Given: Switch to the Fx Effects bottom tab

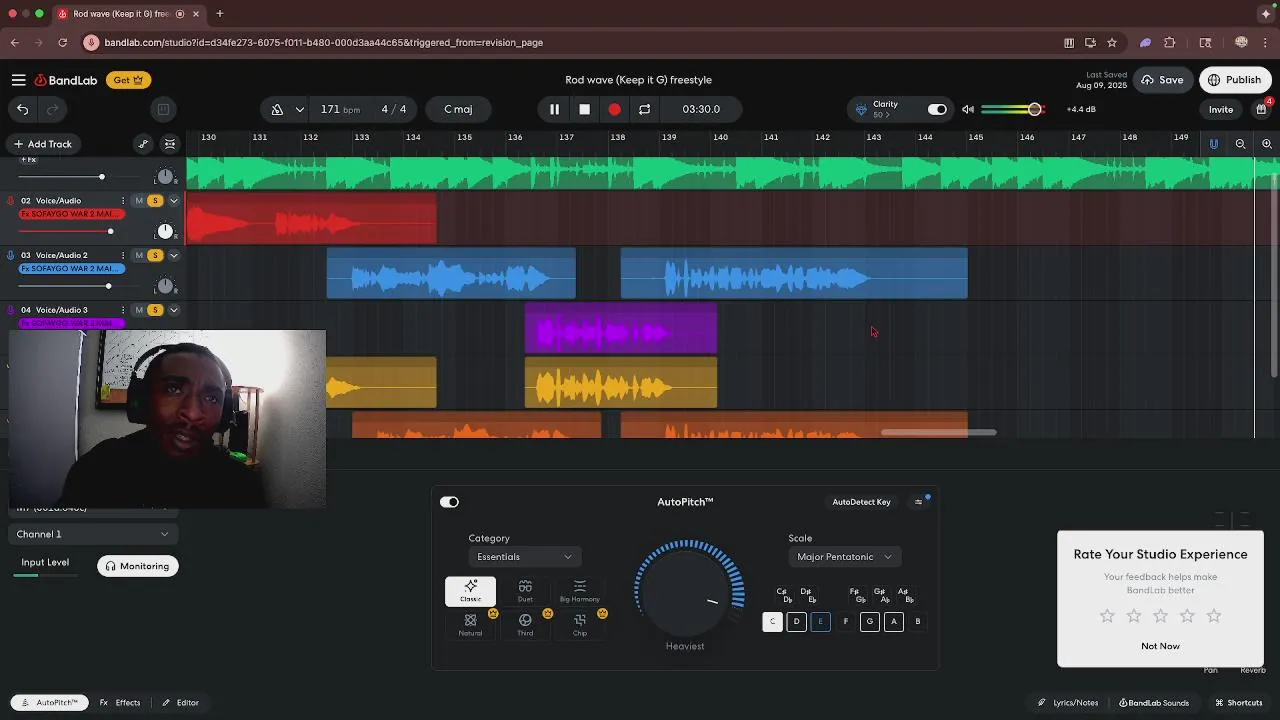Looking at the screenshot, I should click(x=119, y=703).
